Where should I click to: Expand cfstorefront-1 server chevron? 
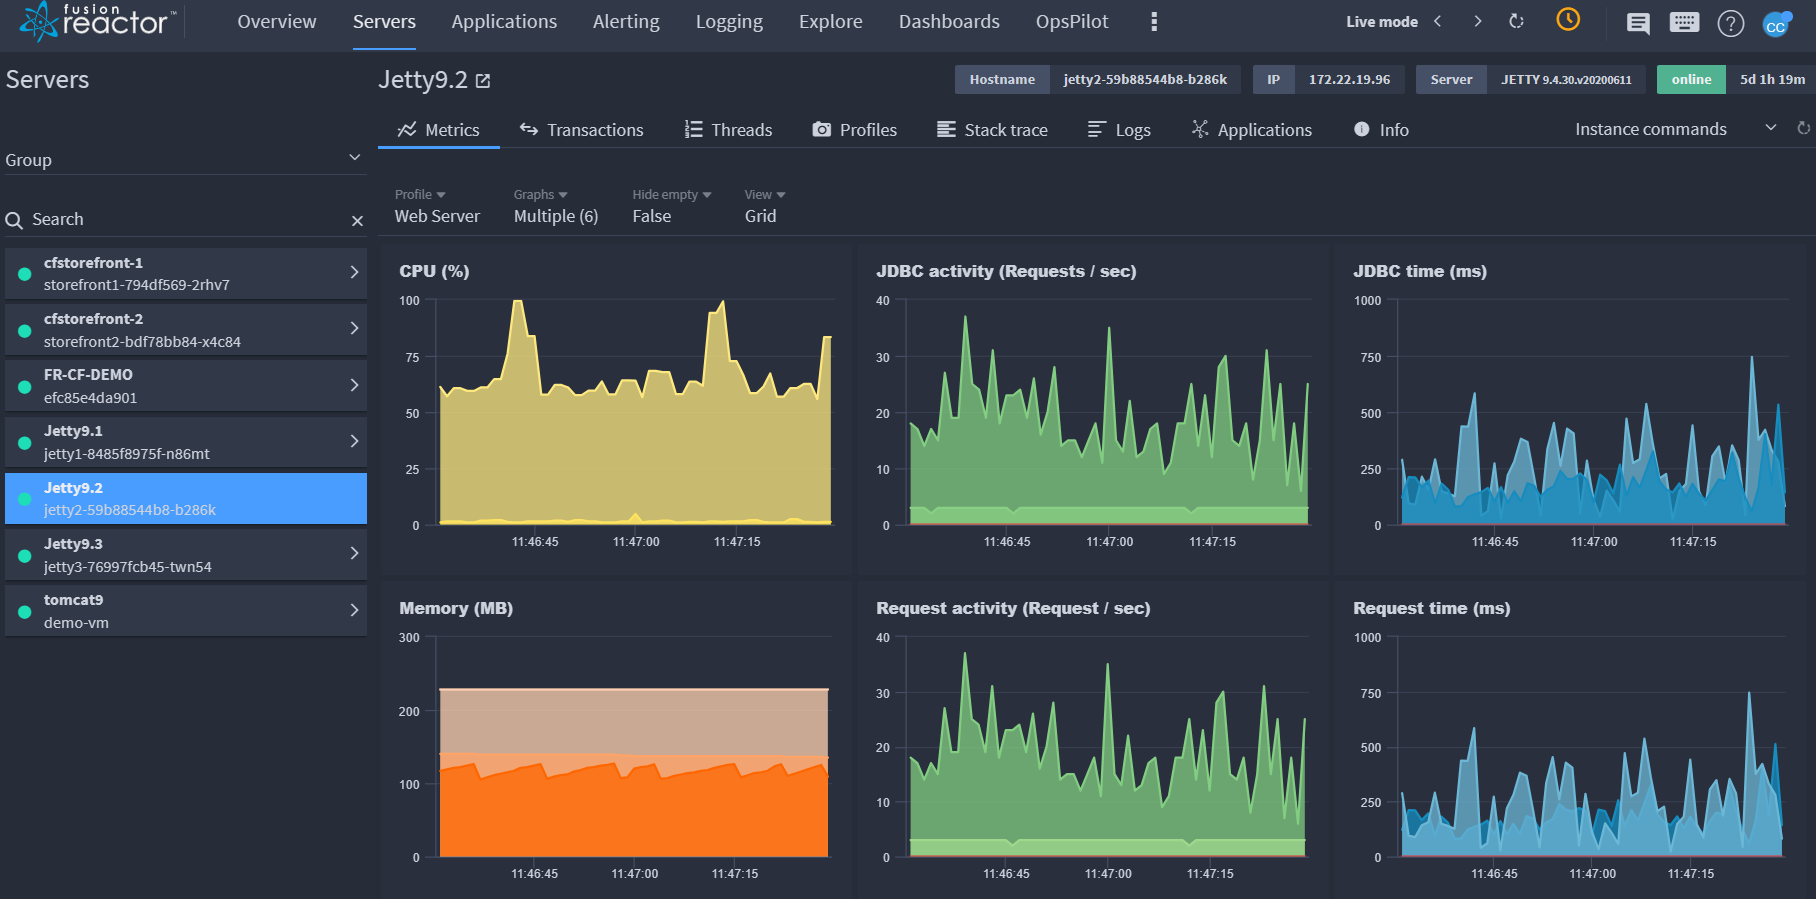(x=354, y=272)
